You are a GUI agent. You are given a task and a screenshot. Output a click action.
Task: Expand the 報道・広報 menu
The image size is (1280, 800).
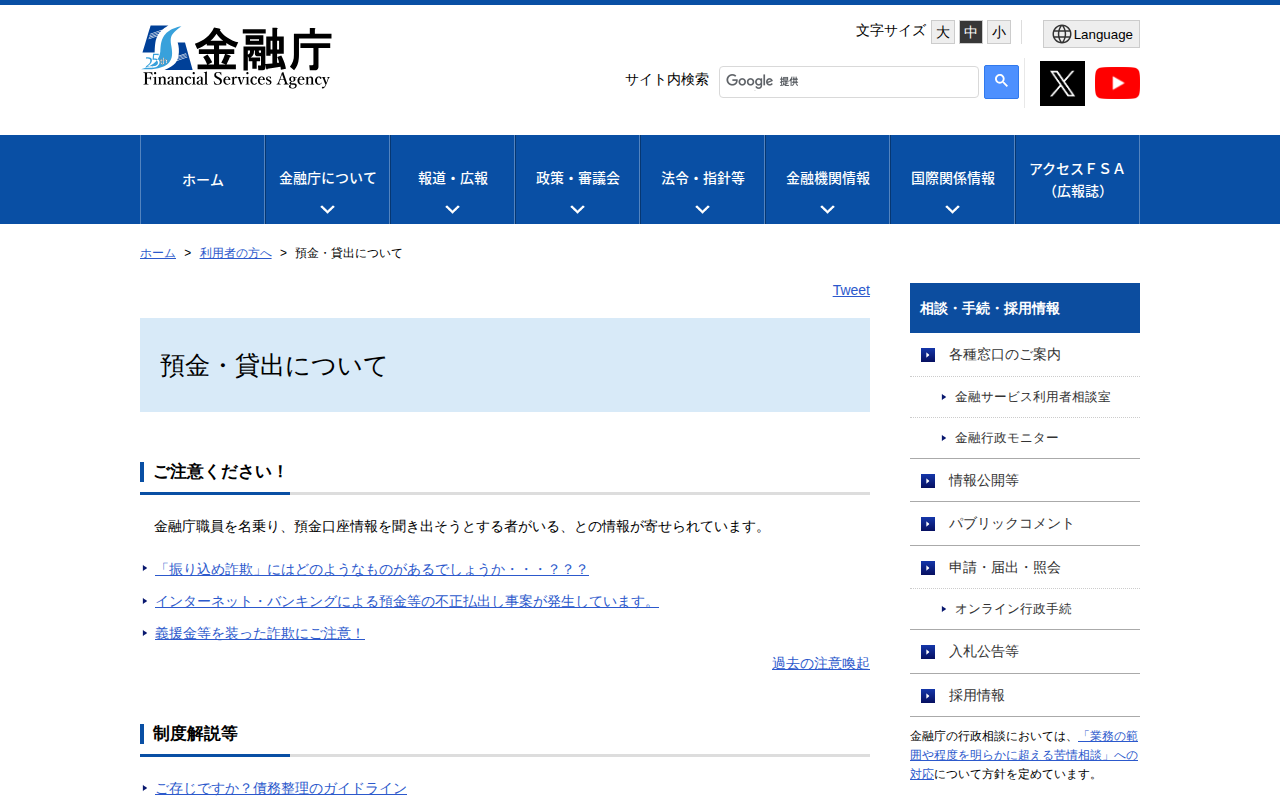[452, 180]
